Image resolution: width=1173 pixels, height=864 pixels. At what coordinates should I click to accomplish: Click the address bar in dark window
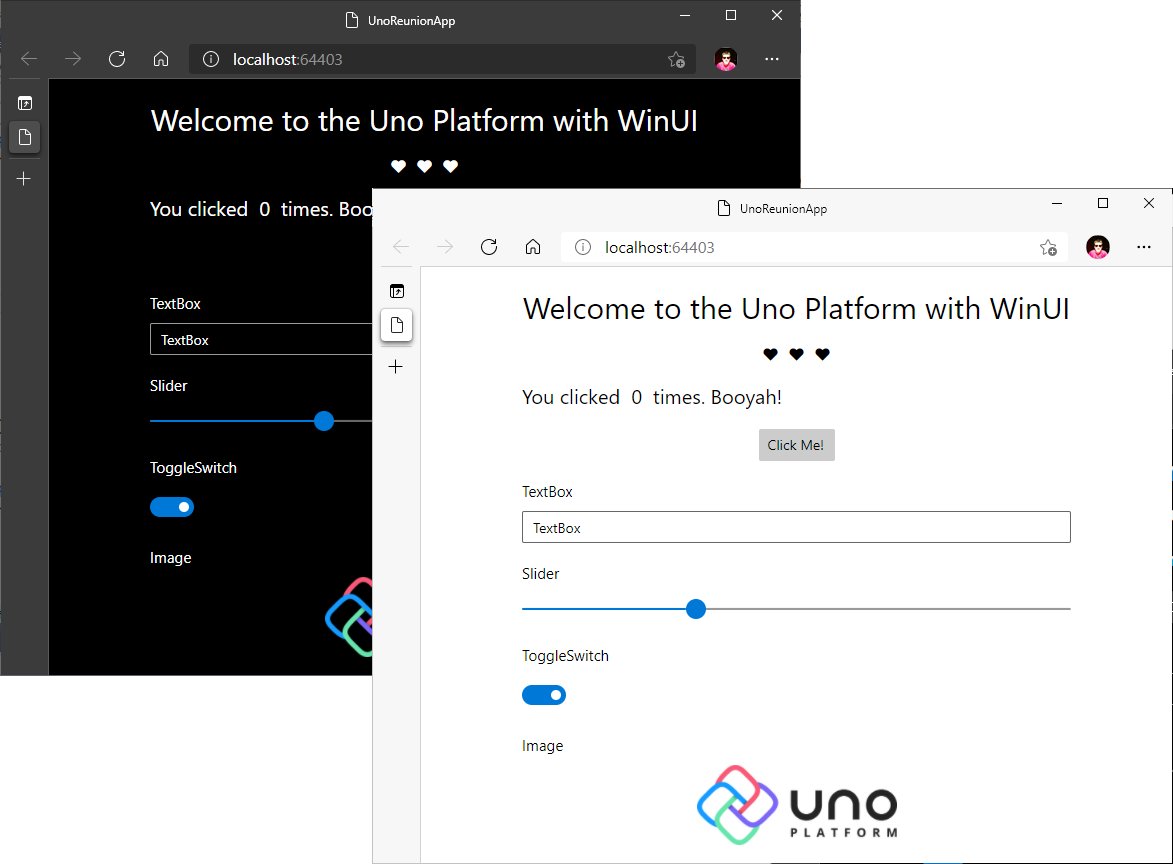442,59
